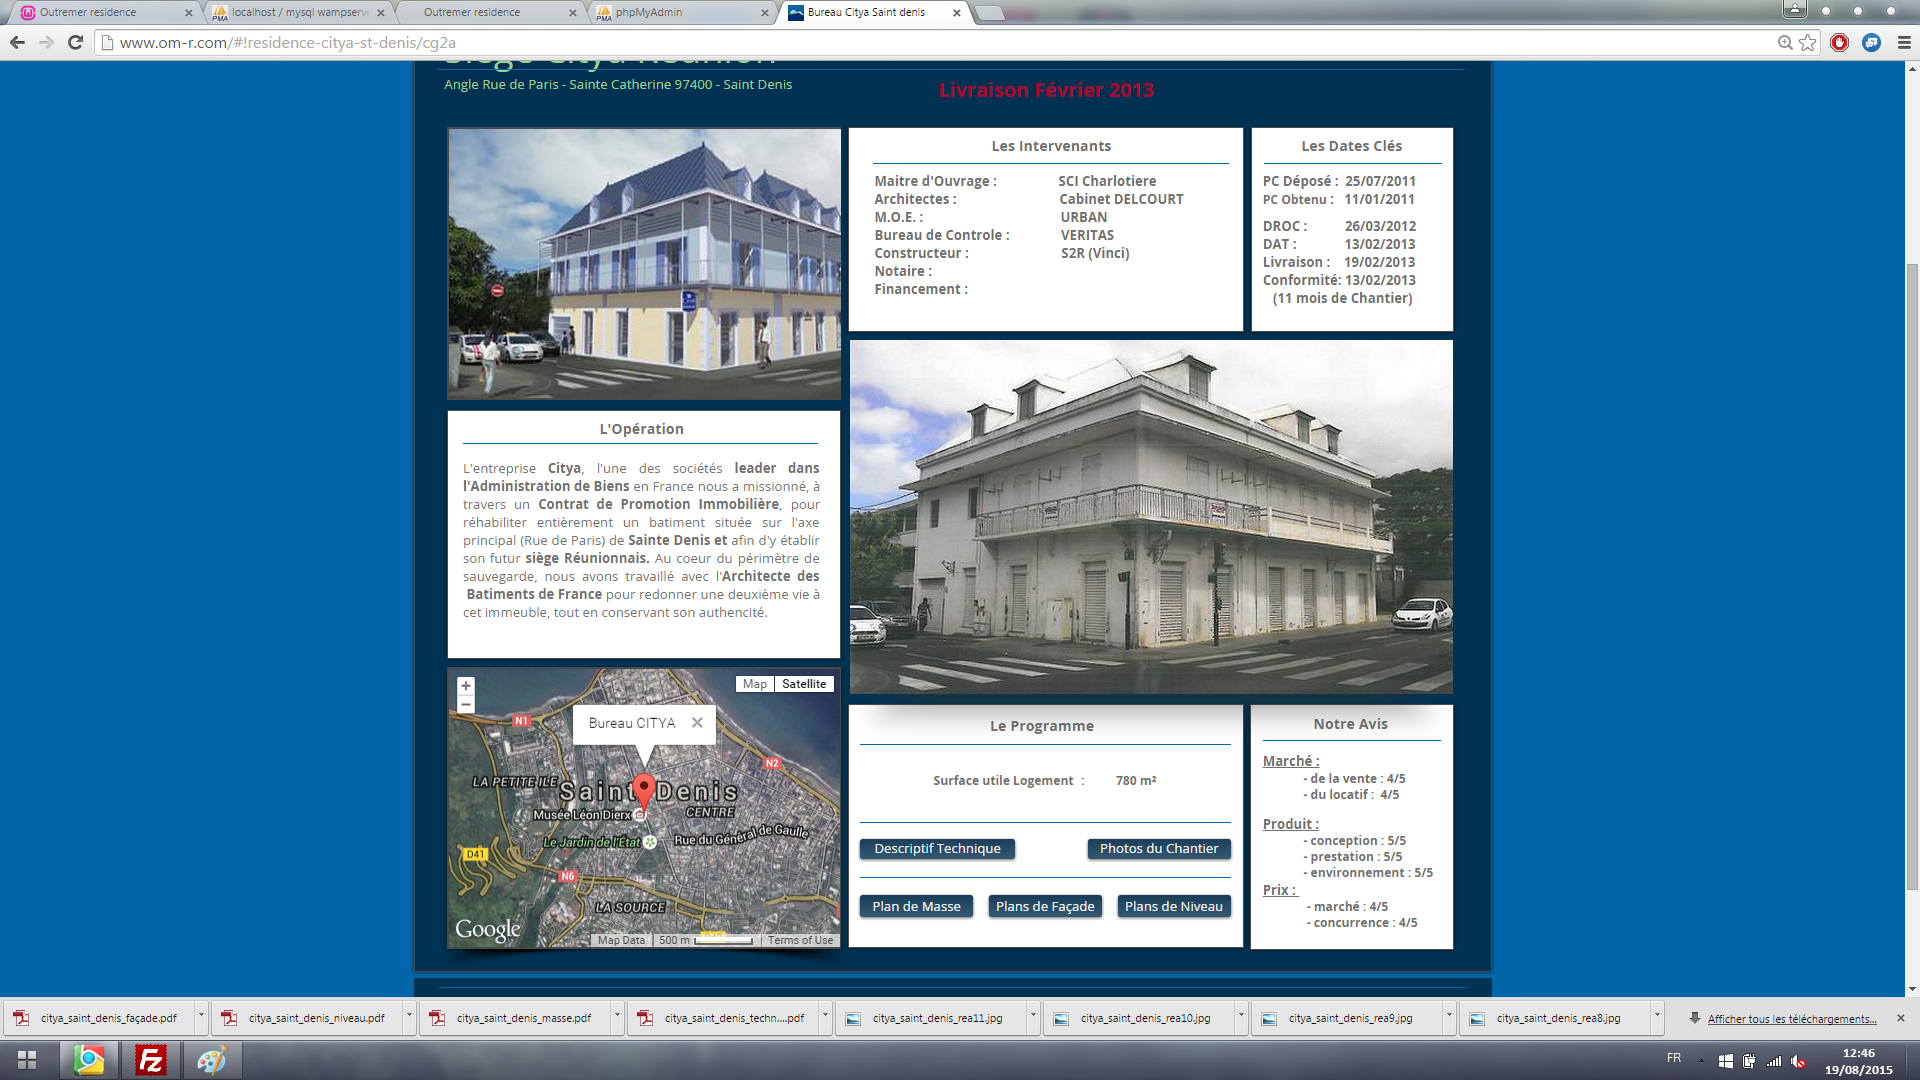Expand options for citya_saint_denis_rea10.jpg download
Screen dimensions: 1920x1080
pyautogui.click(x=1241, y=1017)
